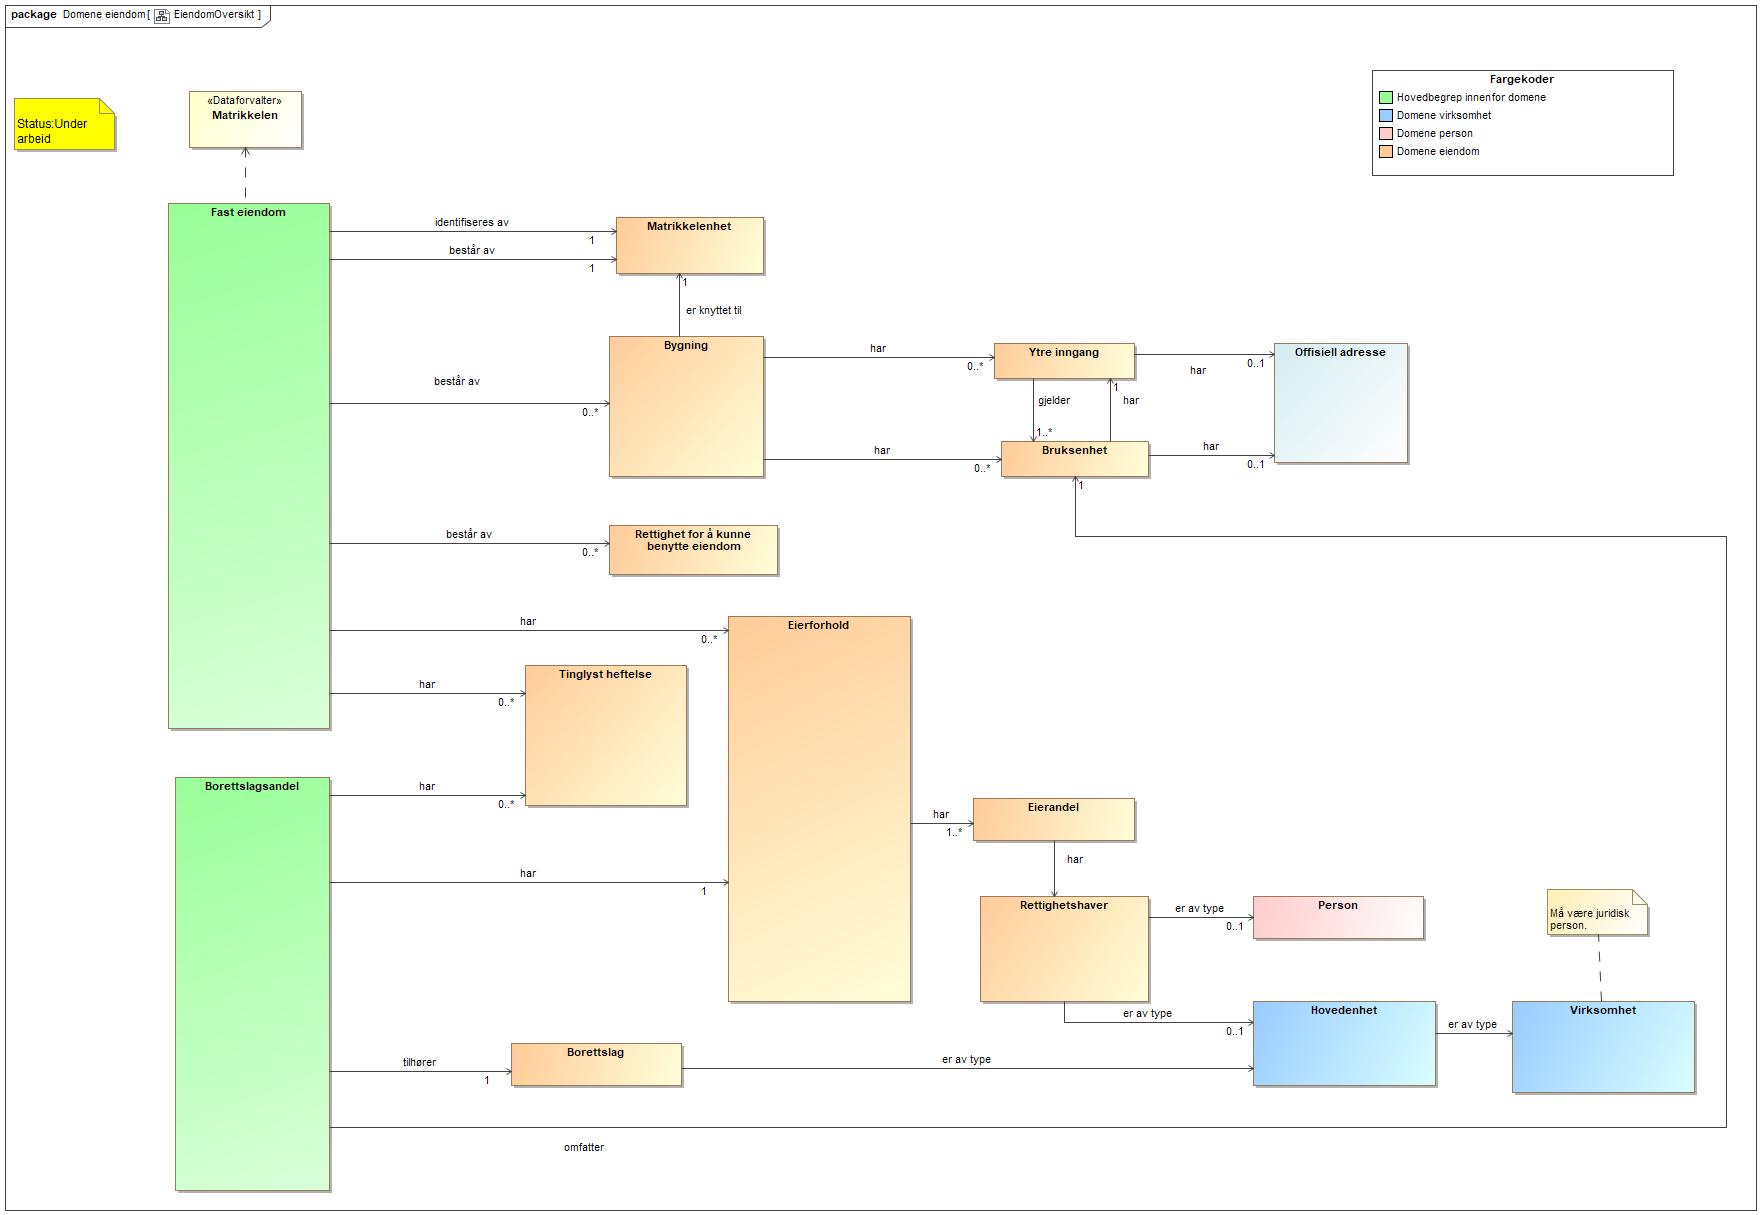Select the Borettslag class box
Screen dimensions: 1761x1215
click(596, 1064)
